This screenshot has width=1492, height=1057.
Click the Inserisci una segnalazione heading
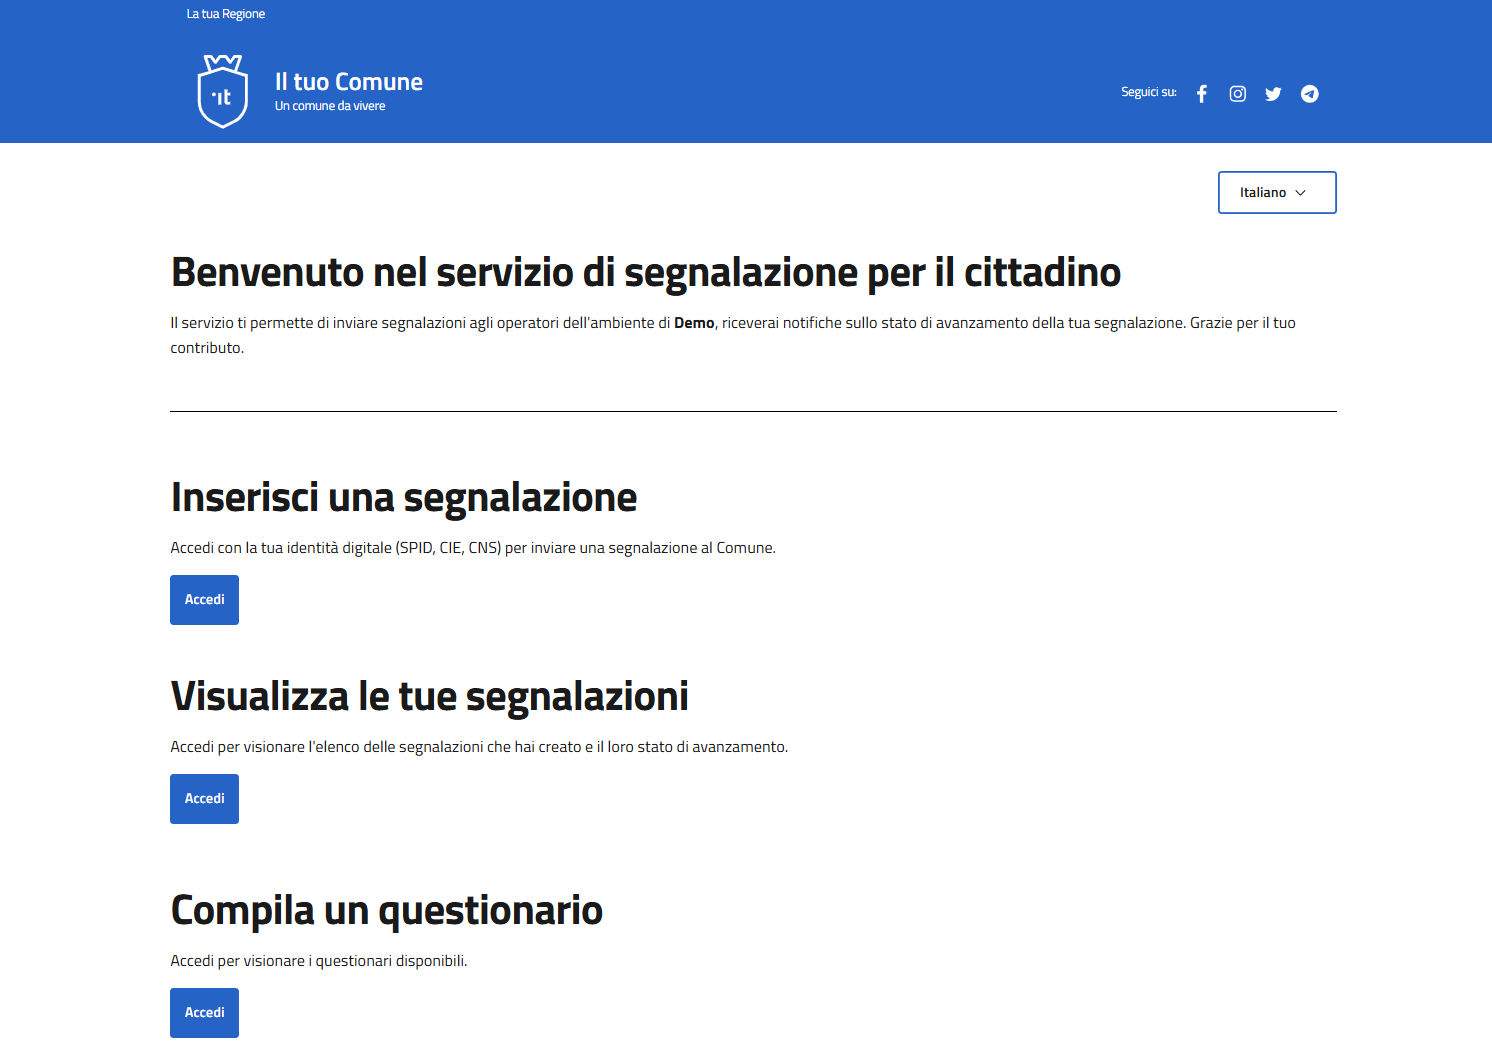click(x=404, y=498)
